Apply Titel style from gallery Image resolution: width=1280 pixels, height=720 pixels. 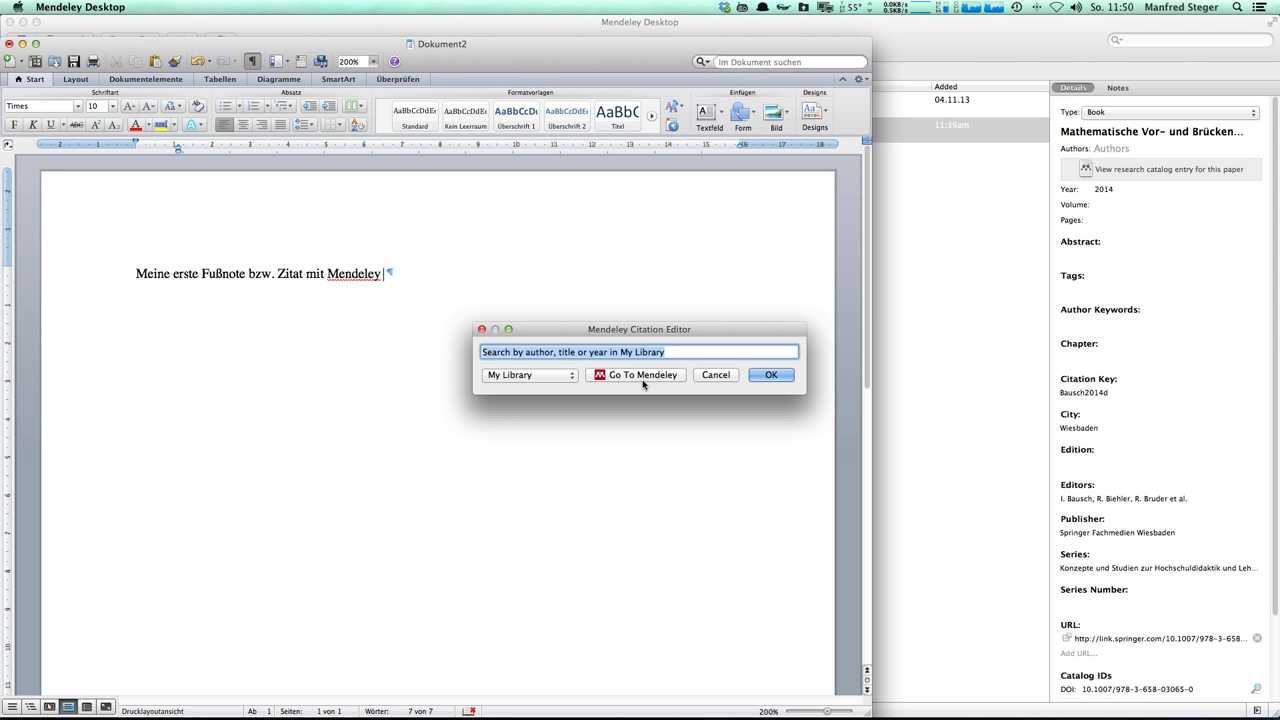coord(617,116)
